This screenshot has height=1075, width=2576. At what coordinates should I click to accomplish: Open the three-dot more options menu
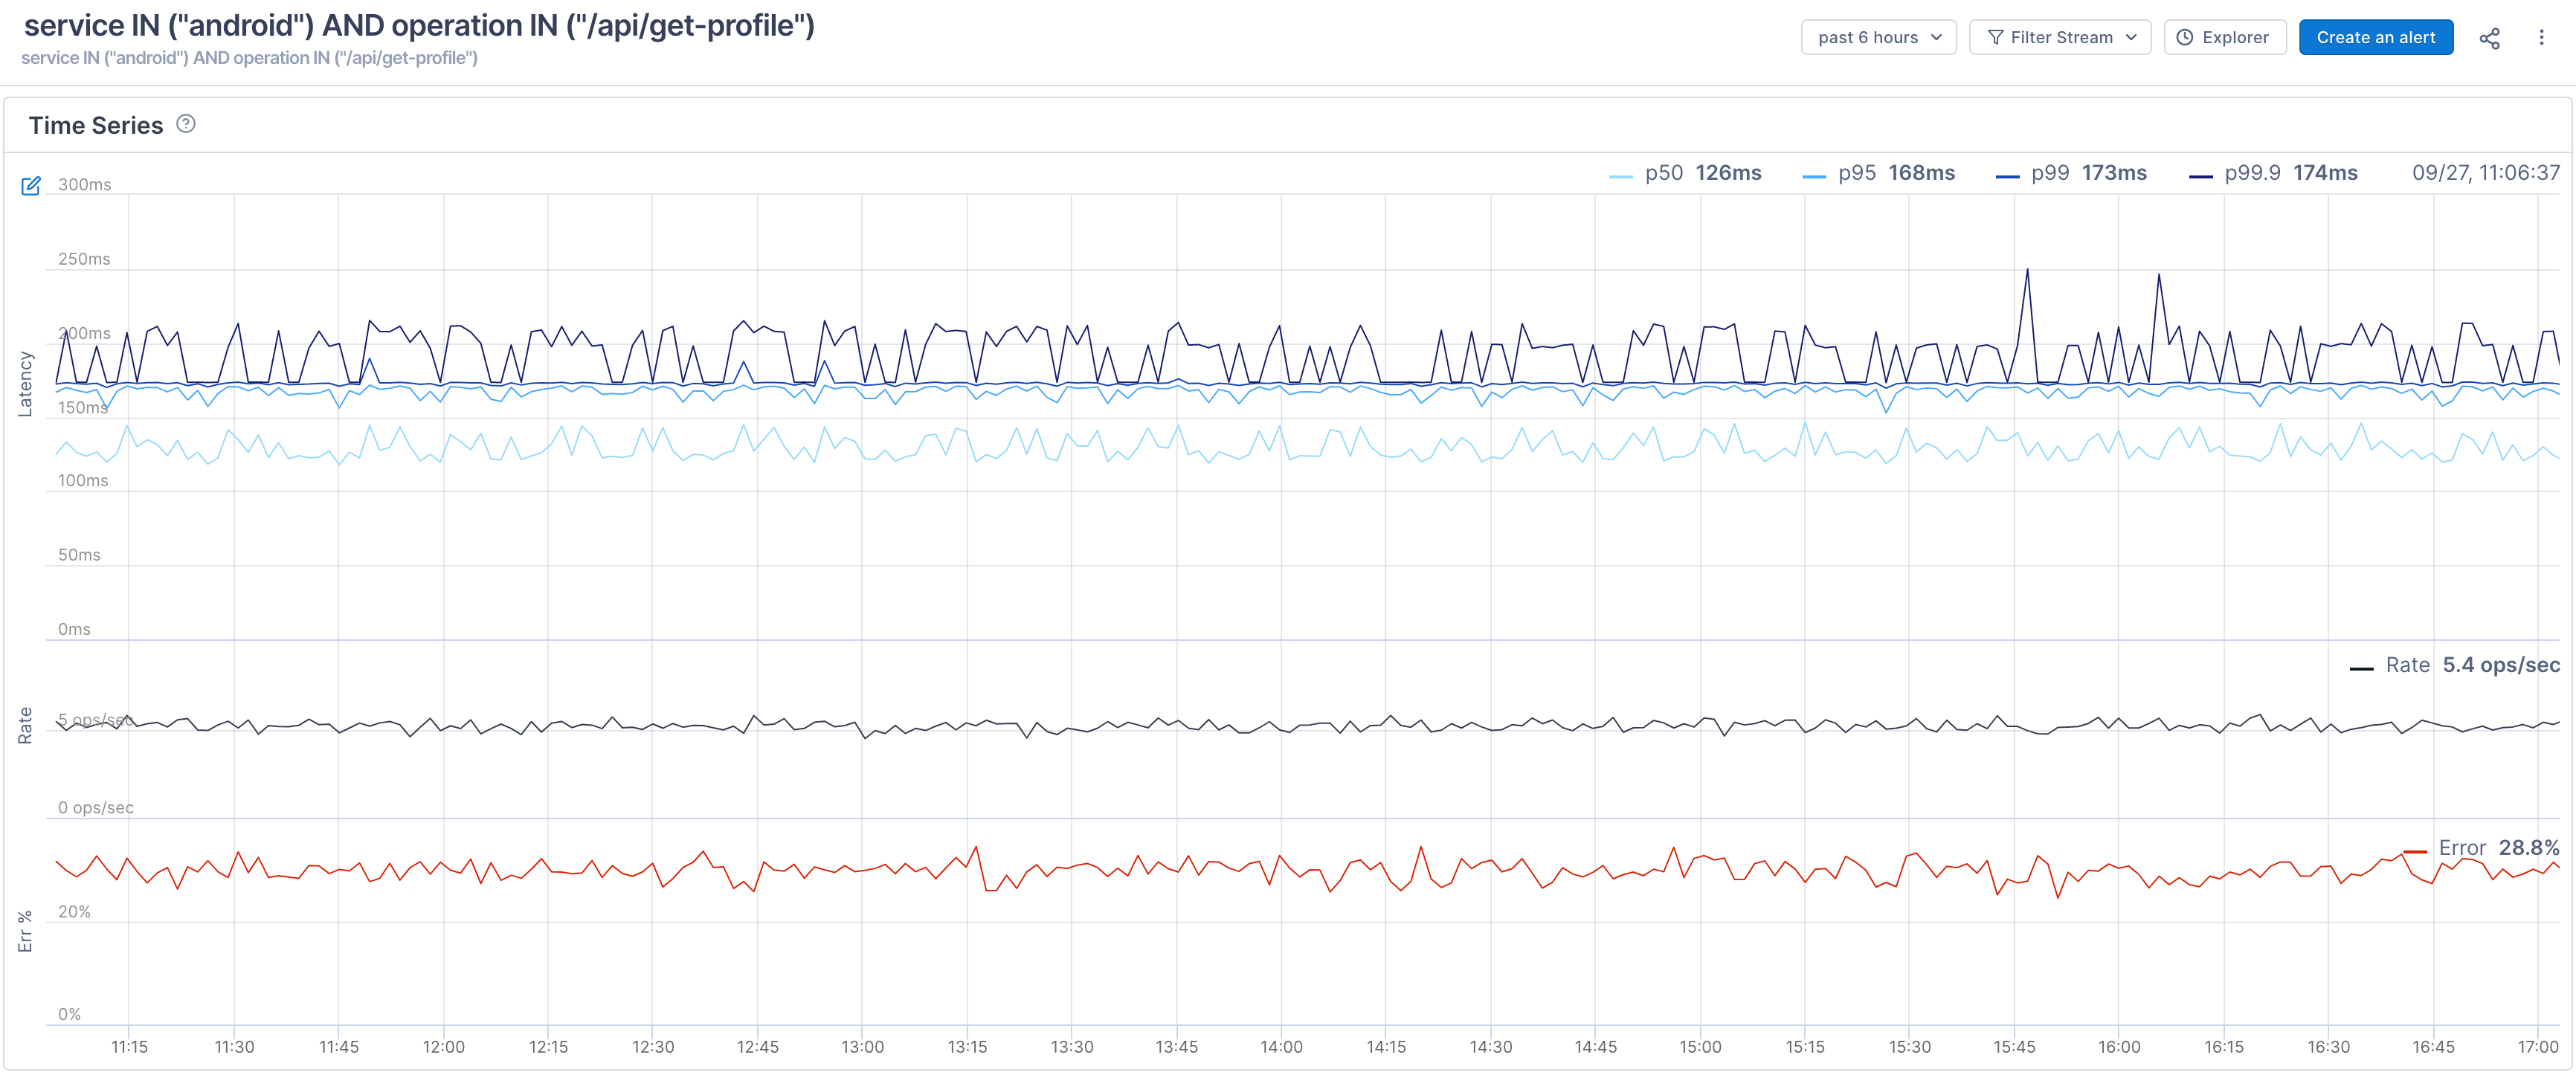tap(2541, 38)
